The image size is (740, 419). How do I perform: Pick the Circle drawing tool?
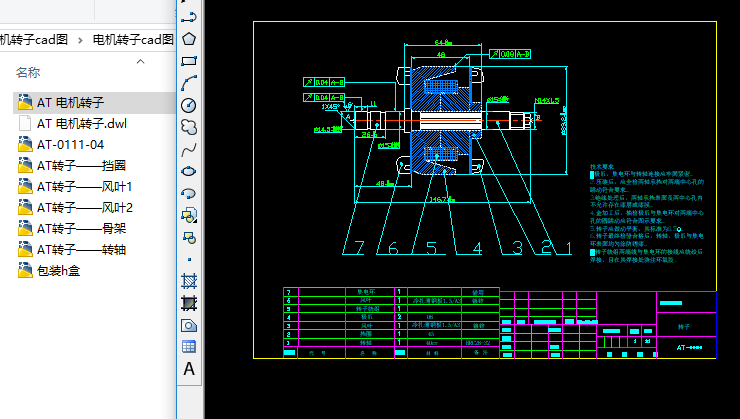tap(188, 105)
